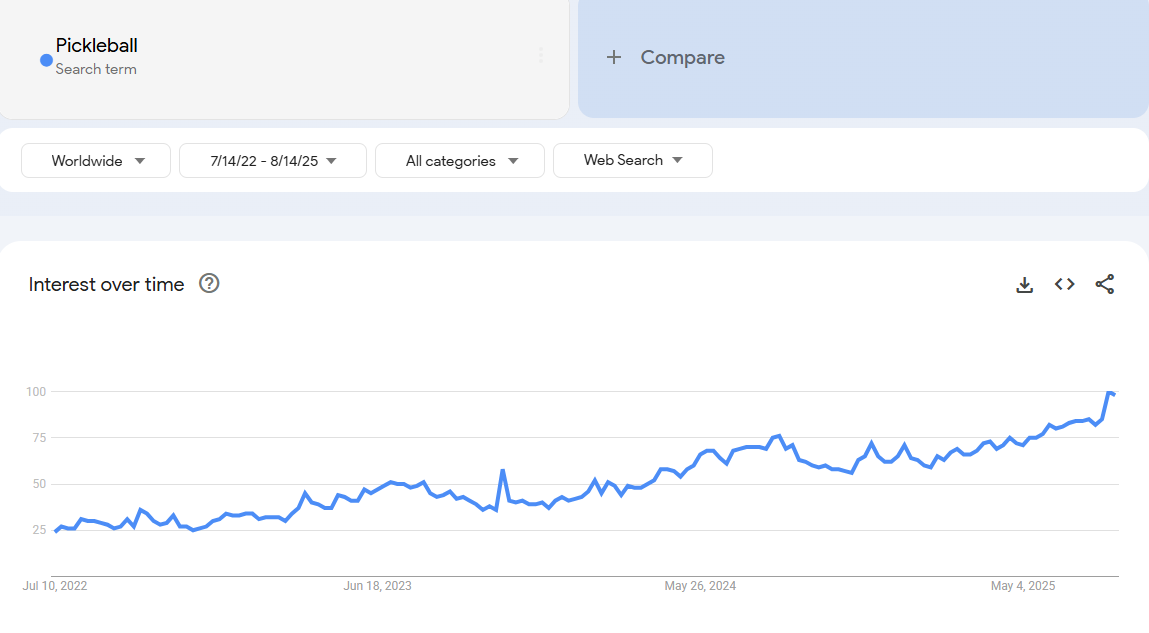1149x633 pixels.
Task: Expand the Worldwide region dropdown
Action: point(96,161)
